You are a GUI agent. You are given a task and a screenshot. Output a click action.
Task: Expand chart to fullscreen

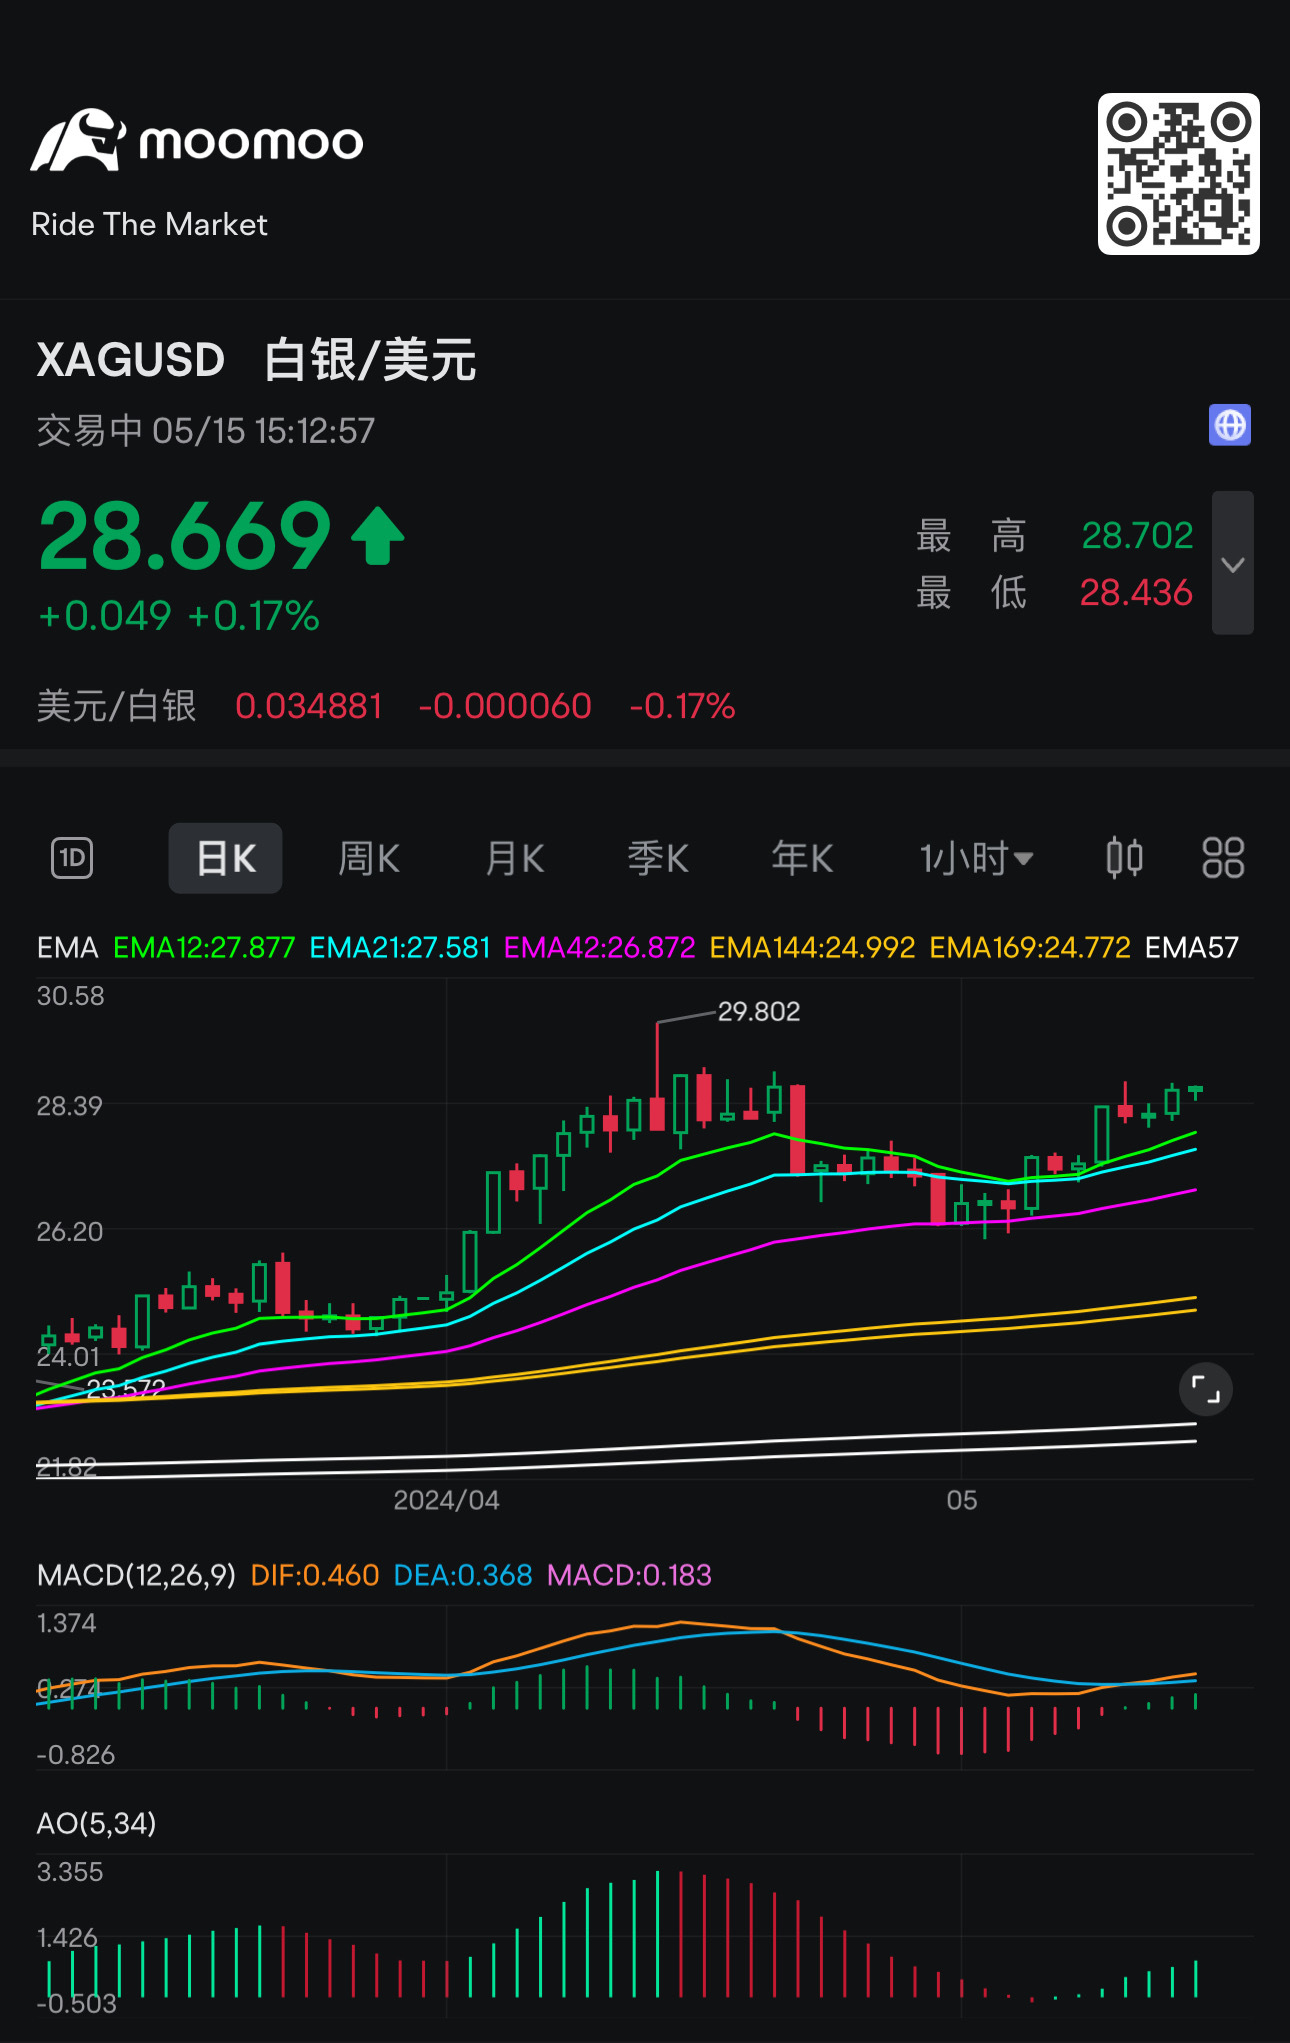pyautogui.click(x=1205, y=1389)
